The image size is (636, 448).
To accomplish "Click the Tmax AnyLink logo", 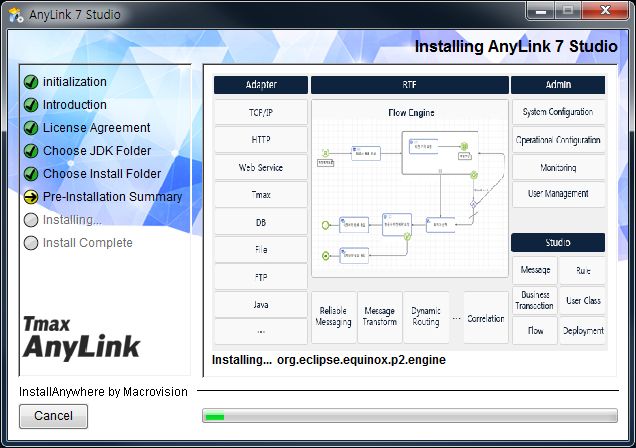I will (x=82, y=336).
